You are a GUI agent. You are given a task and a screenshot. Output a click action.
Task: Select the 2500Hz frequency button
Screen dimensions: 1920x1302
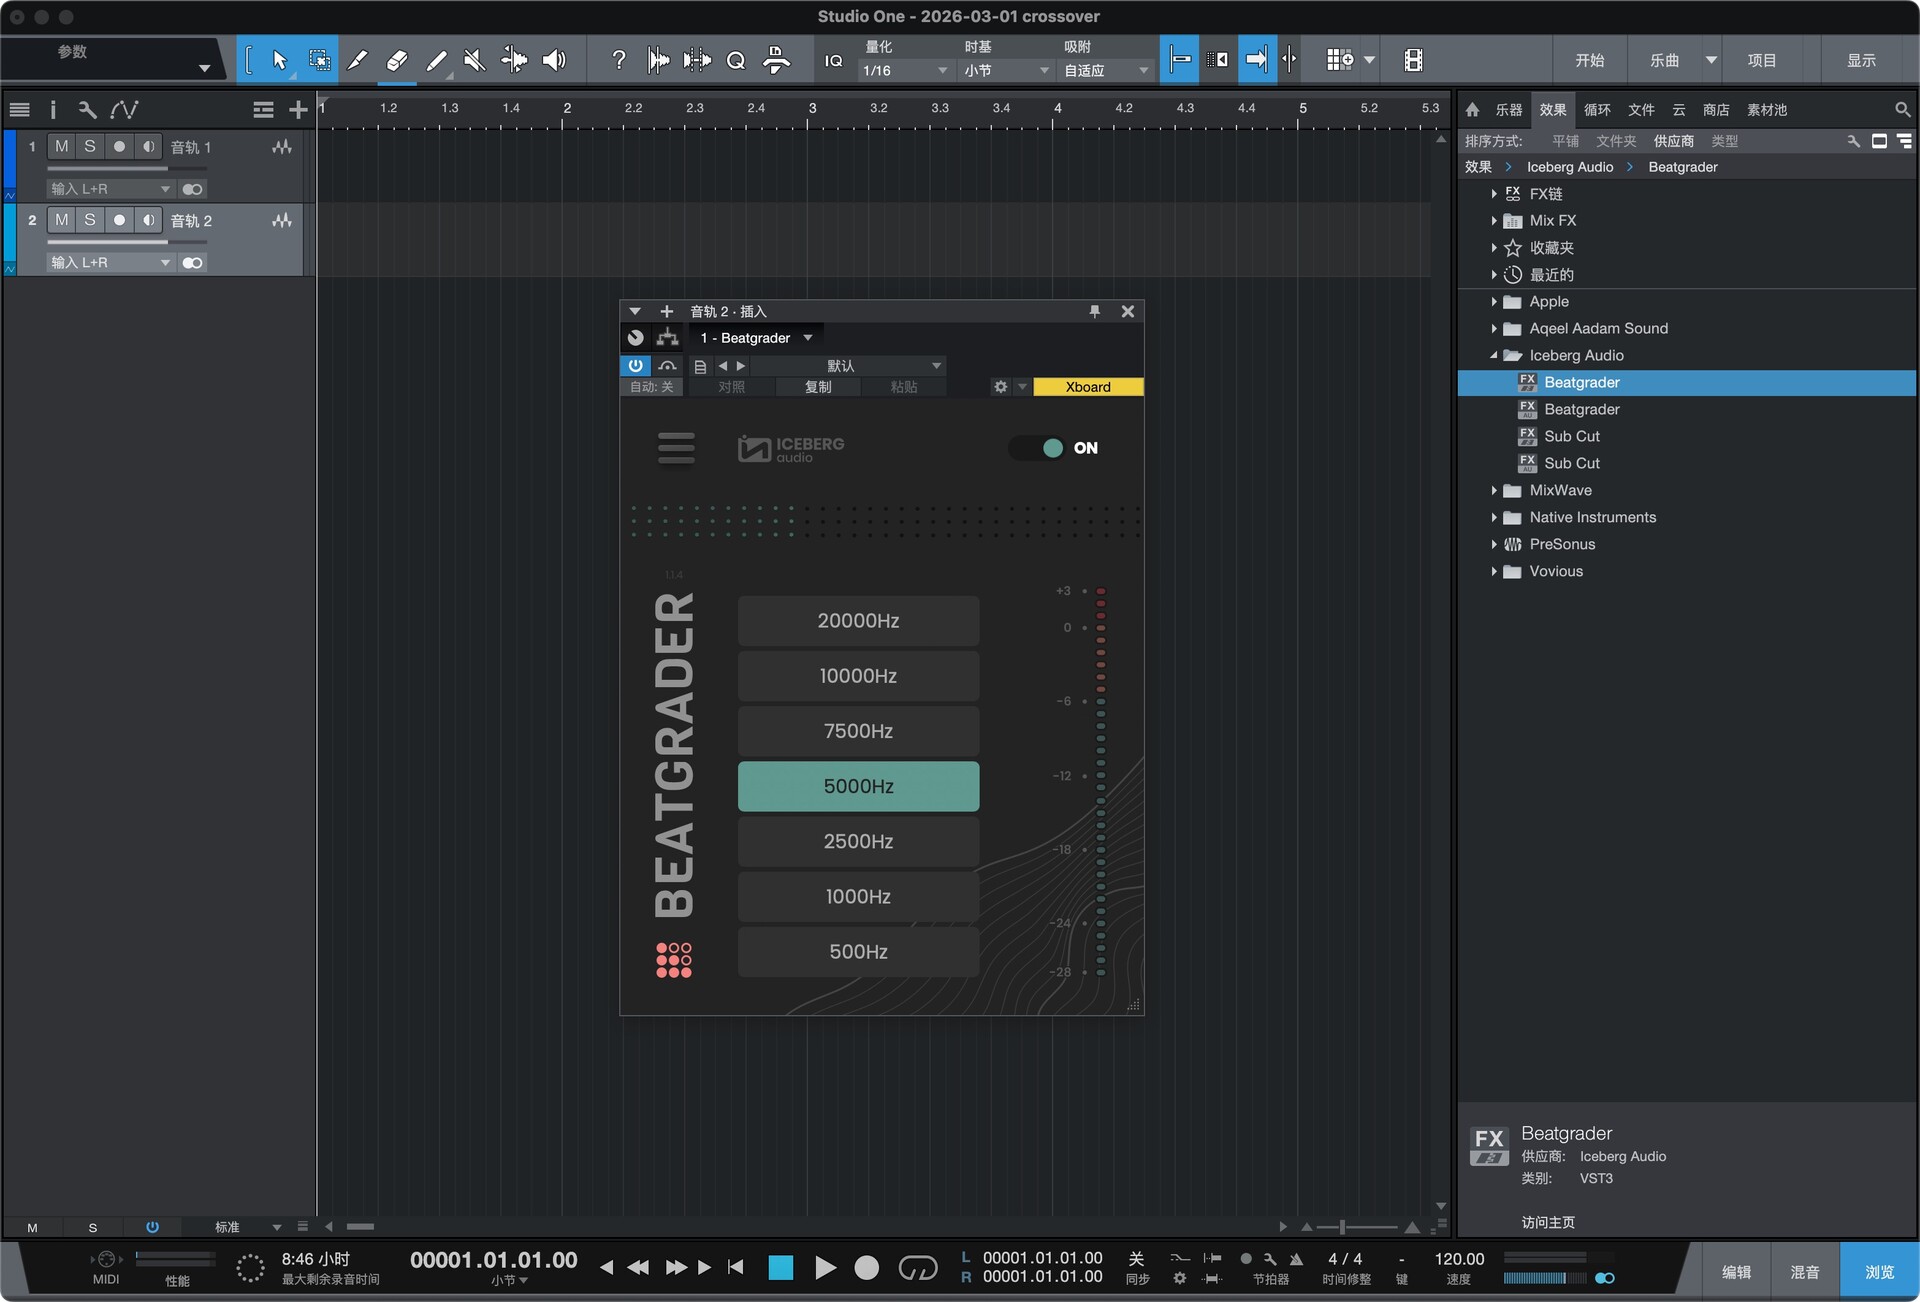tap(858, 841)
